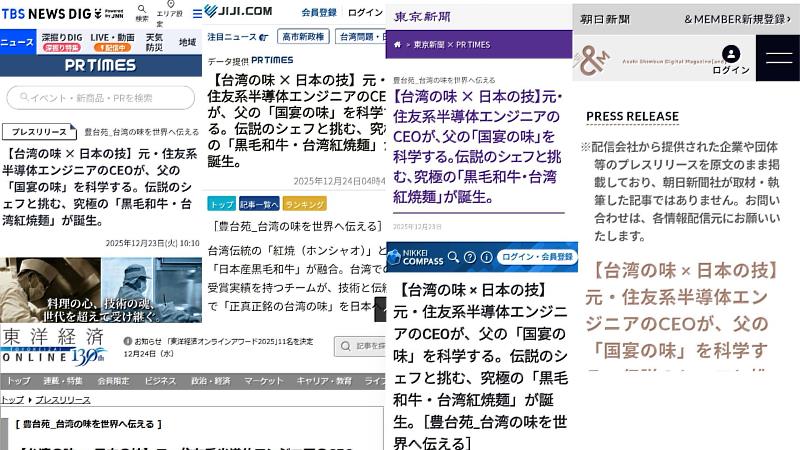Click the ログイン・会員登録 button on Nikkei Compass
The image size is (800, 450).
point(537,257)
